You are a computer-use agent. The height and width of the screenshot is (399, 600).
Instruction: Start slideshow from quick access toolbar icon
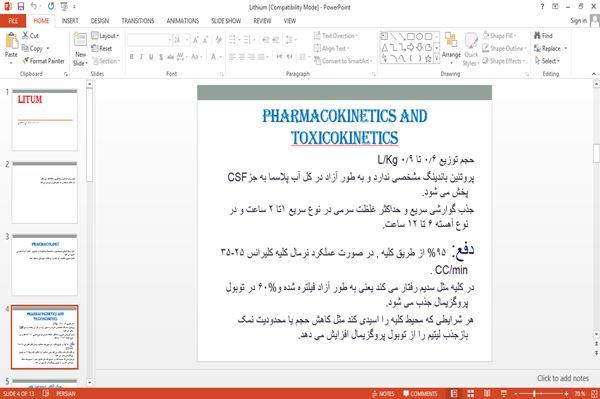(64, 7)
